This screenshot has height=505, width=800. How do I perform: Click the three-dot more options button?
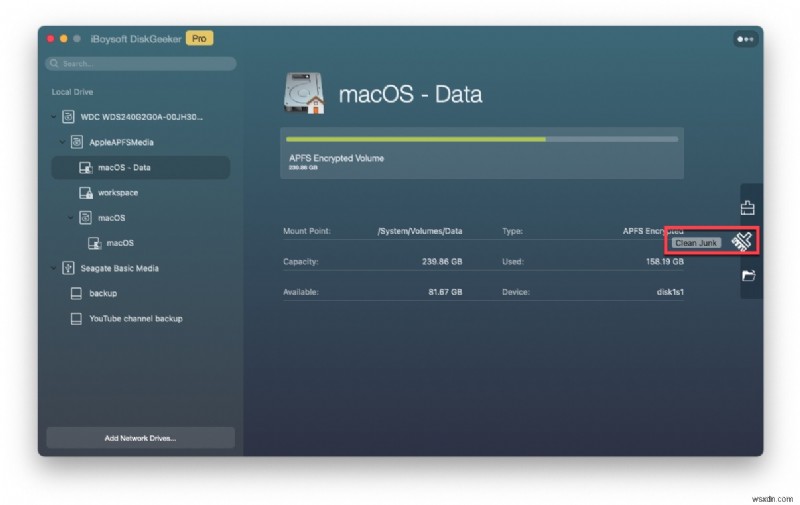click(745, 39)
